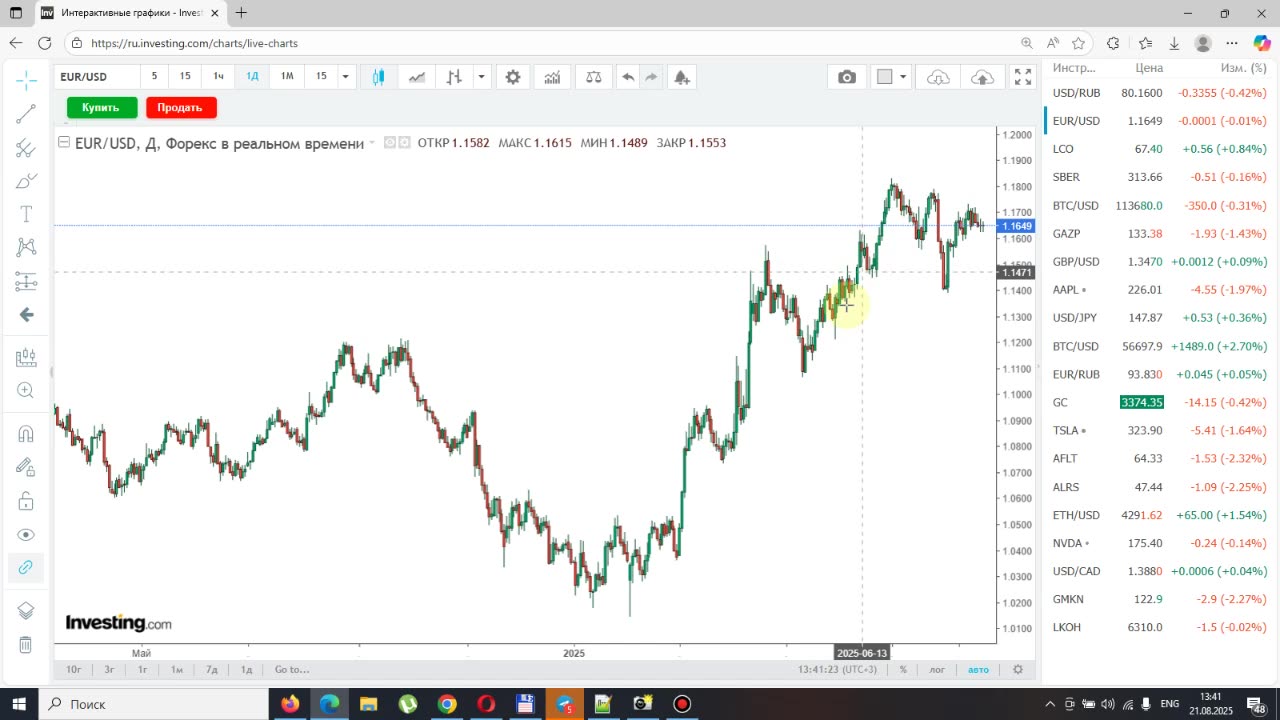Toggle the лог logarithmic scale
This screenshot has width=1280, height=720.
coord(937,669)
